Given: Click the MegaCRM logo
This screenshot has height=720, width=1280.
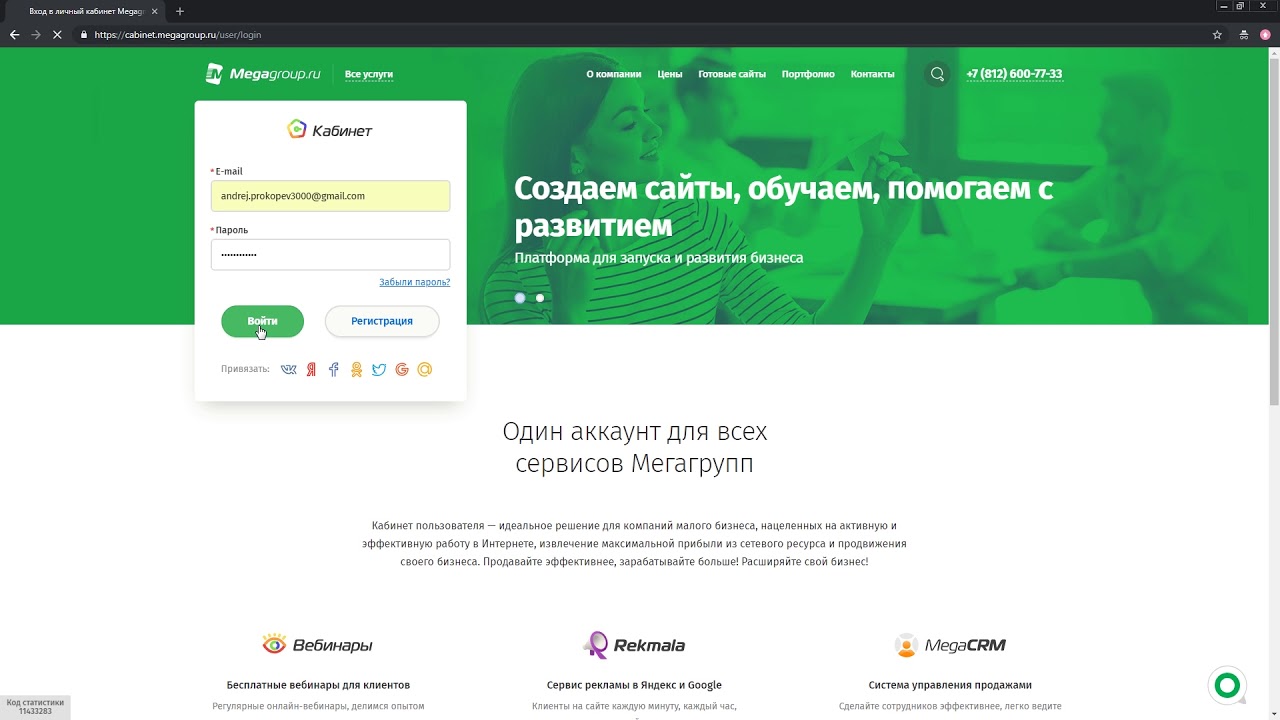Looking at the screenshot, I should (x=950, y=645).
